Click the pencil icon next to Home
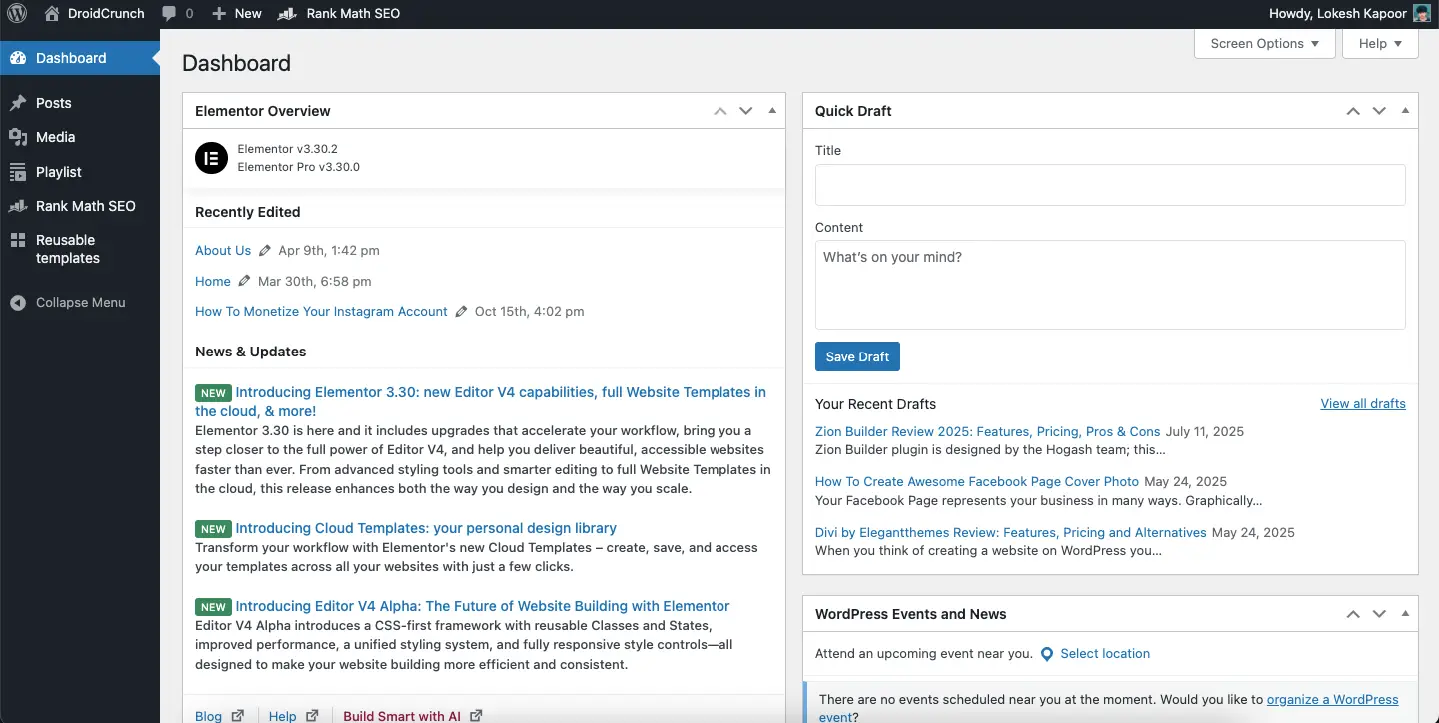 pos(245,281)
